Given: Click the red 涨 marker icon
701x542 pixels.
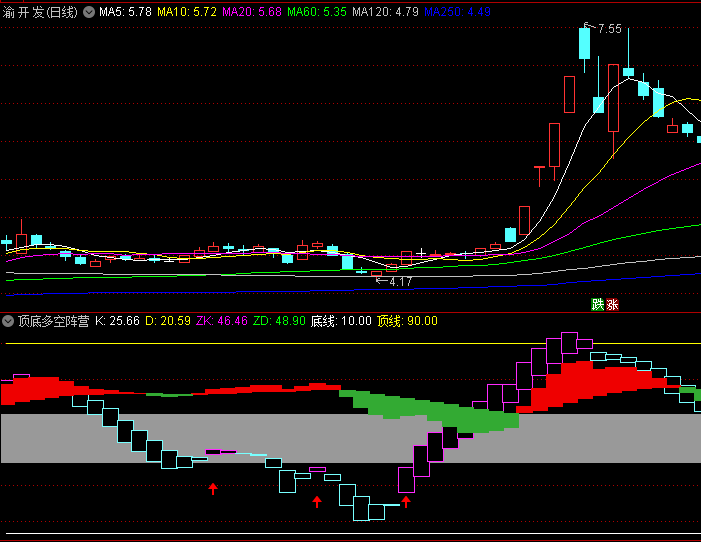Looking at the screenshot, I should (612, 305).
